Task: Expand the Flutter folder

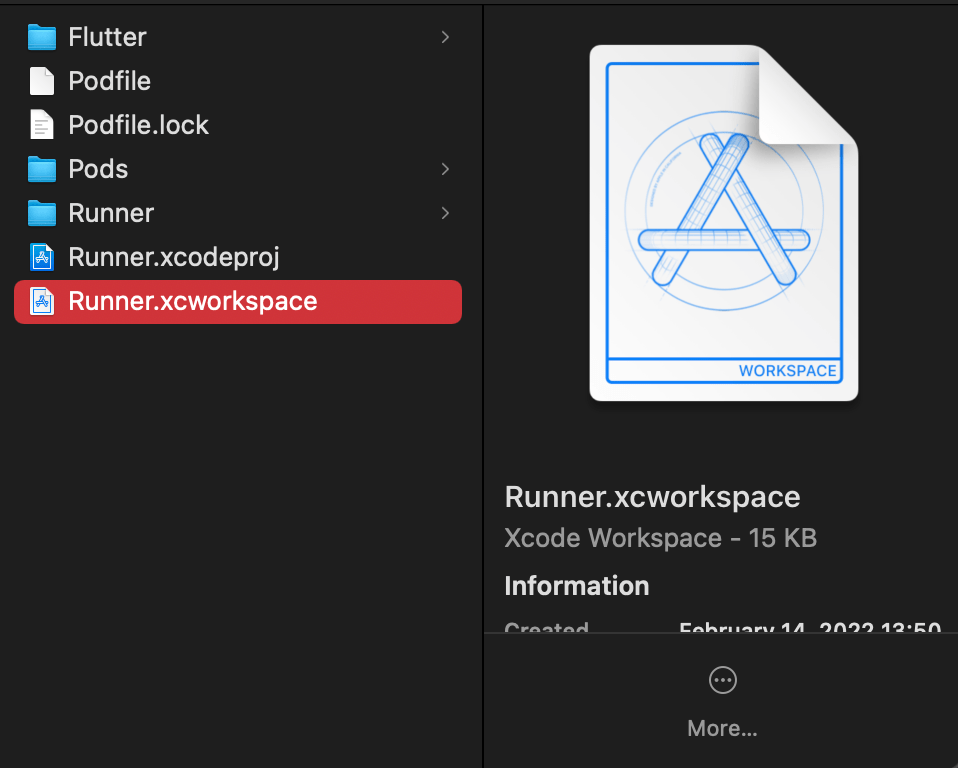Action: [446, 37]
